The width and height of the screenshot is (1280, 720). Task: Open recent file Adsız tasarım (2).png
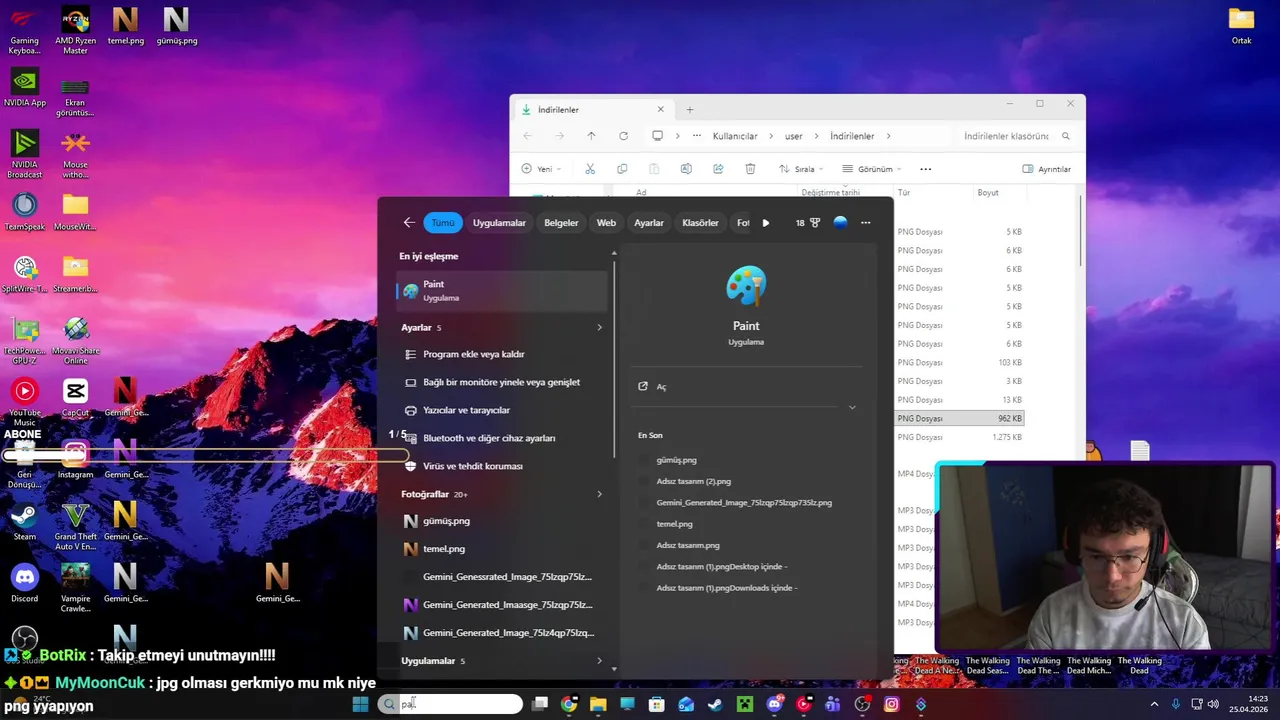pos(693,481)
